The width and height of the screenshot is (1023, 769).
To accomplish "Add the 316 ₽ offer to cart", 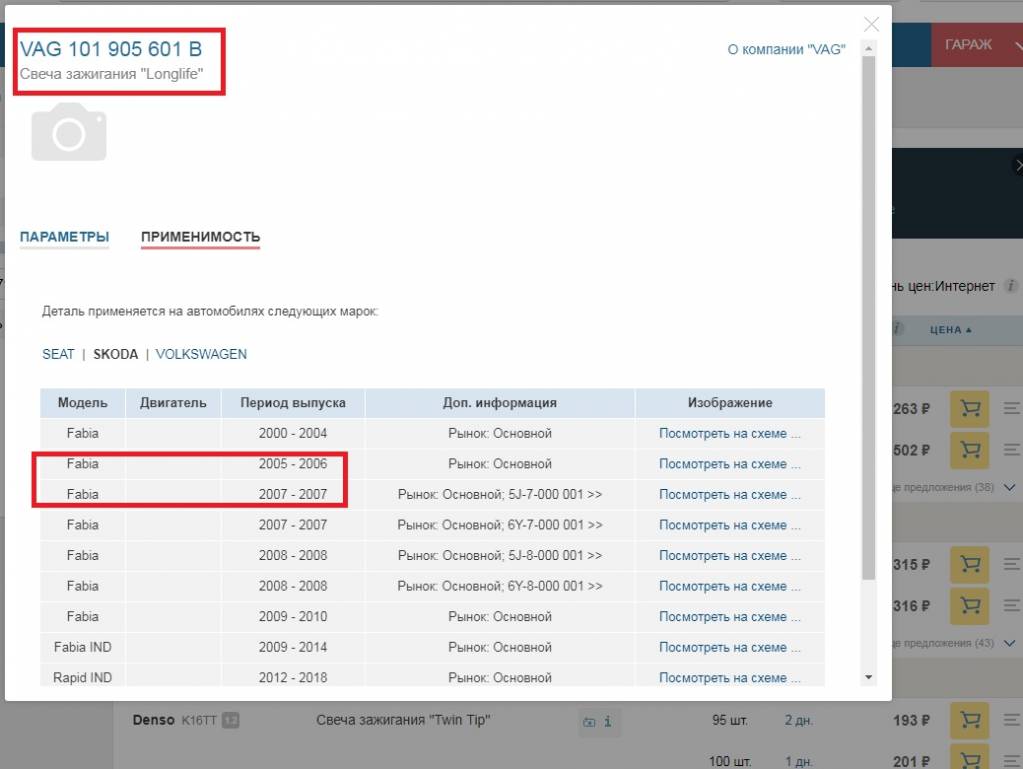I will coord(969,605).
